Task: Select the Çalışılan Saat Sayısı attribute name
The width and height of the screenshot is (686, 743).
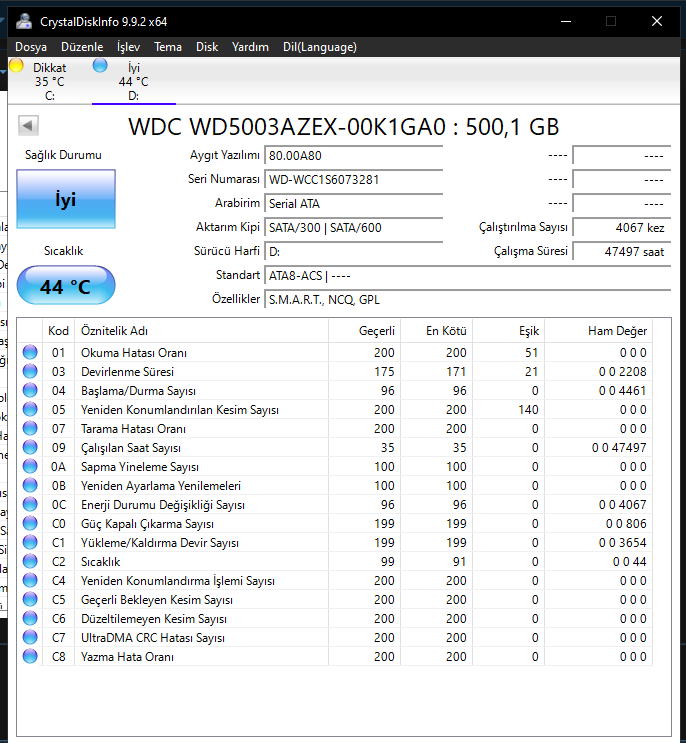Action: pos(131,448)
